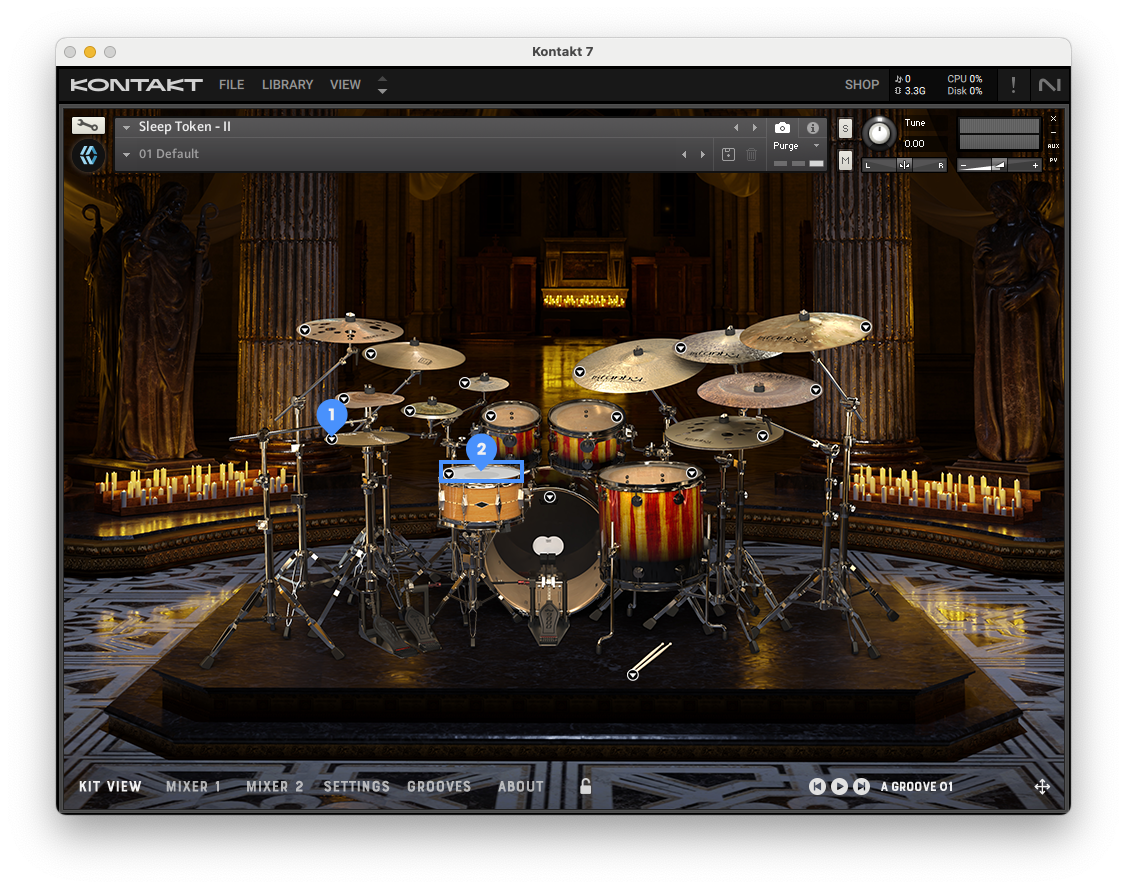The height and width of the screenshot is (889, 1127).
Task: Mute the instrument with M button
Action: tap(845, 160)
